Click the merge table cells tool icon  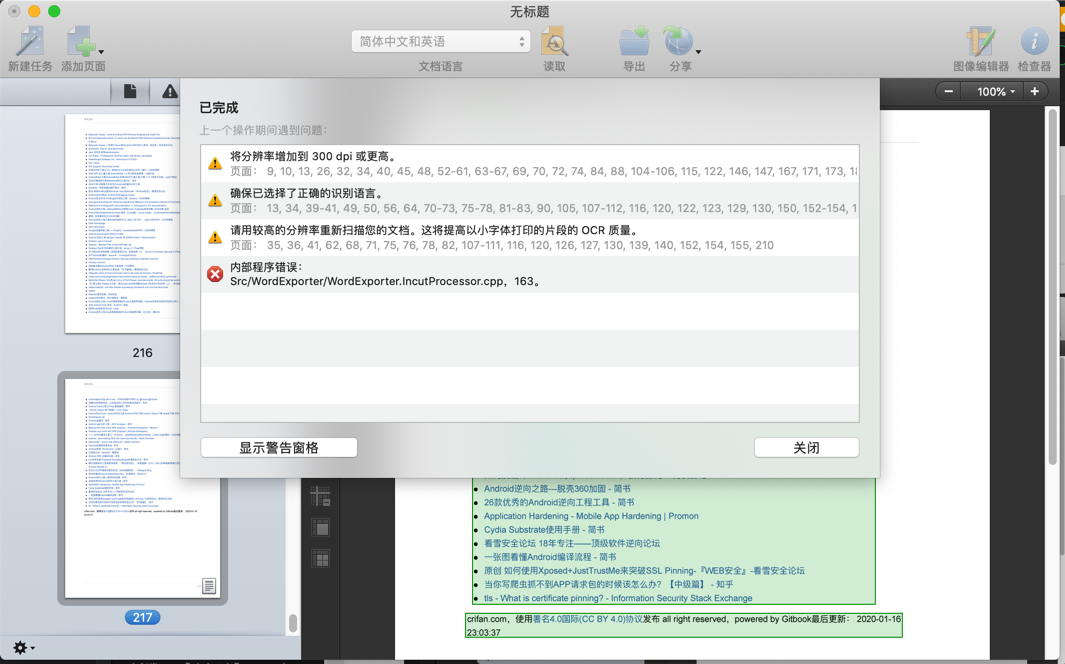click(320, 527)
